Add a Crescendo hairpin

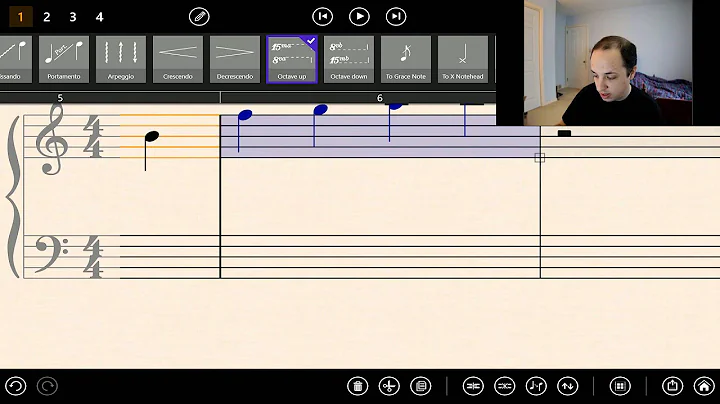(x=178, y=60)
